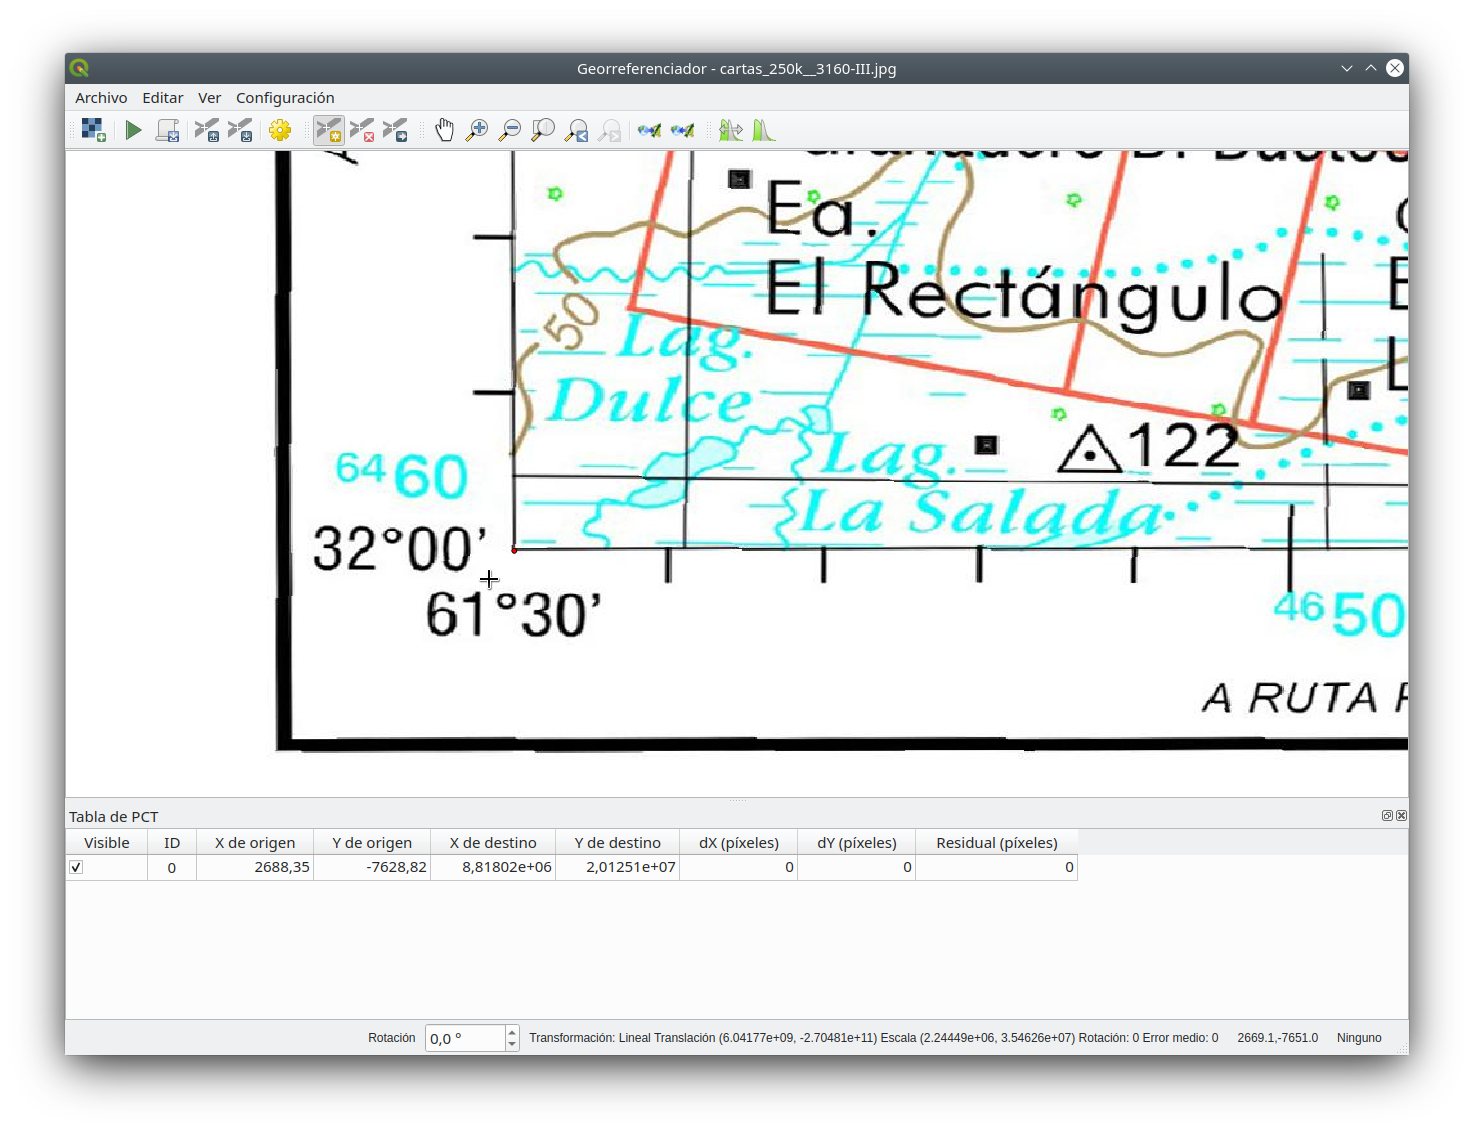The image size is (1474, 1132).
Task: Decrease rotation with spinner down arrow
Action: point(512,1044)
